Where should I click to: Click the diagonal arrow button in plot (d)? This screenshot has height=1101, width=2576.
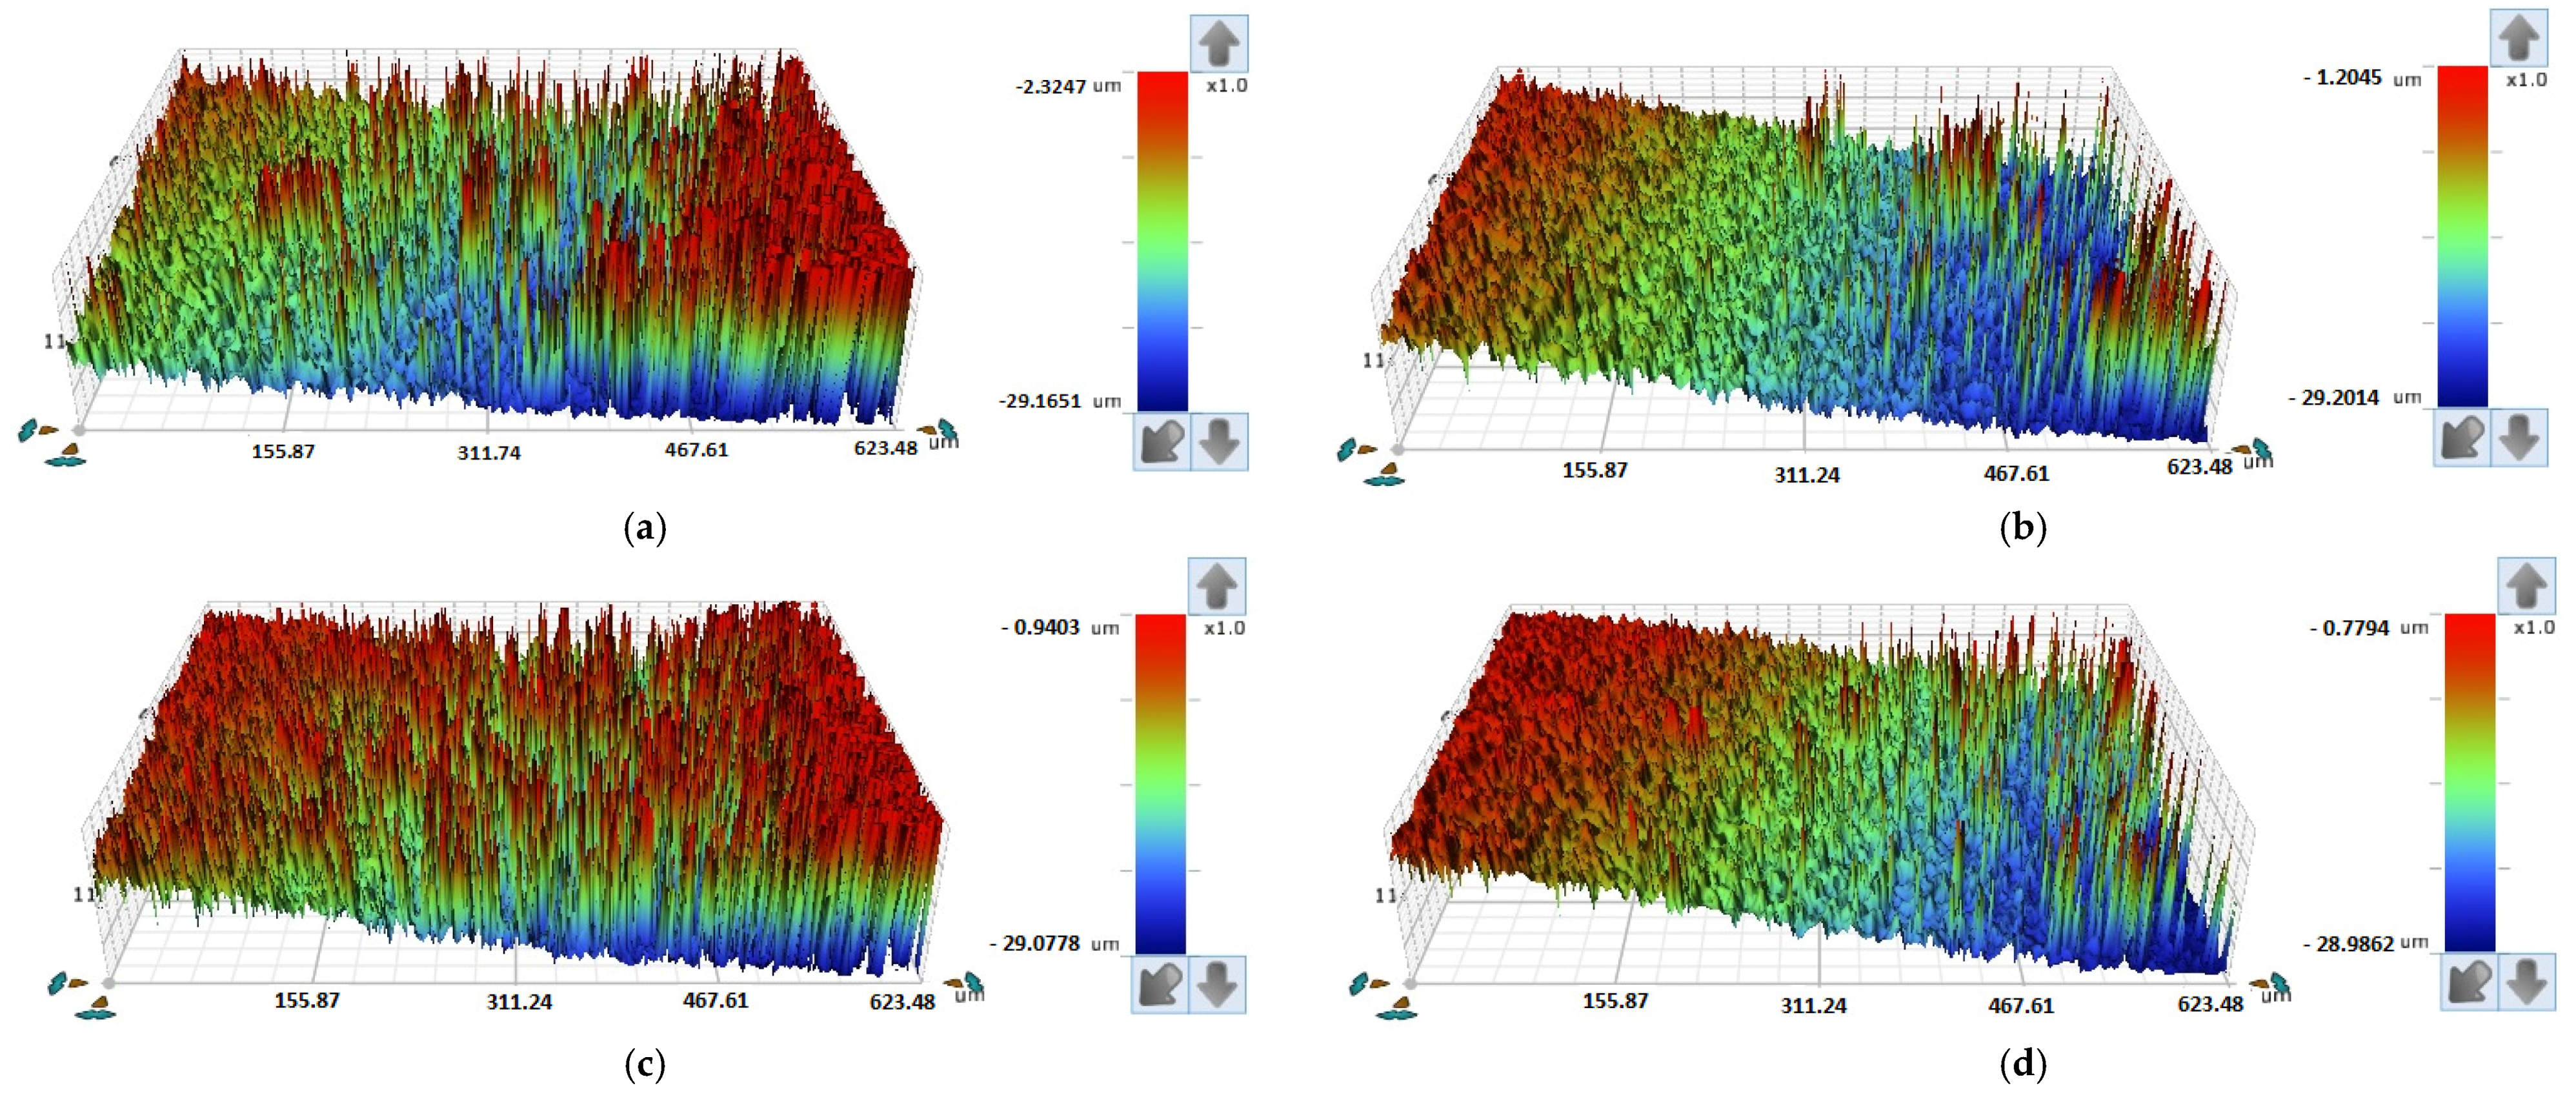2470,981
